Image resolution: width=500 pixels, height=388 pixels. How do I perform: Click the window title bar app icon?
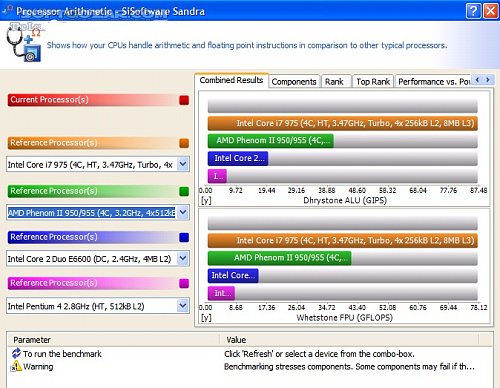(7, 11)
